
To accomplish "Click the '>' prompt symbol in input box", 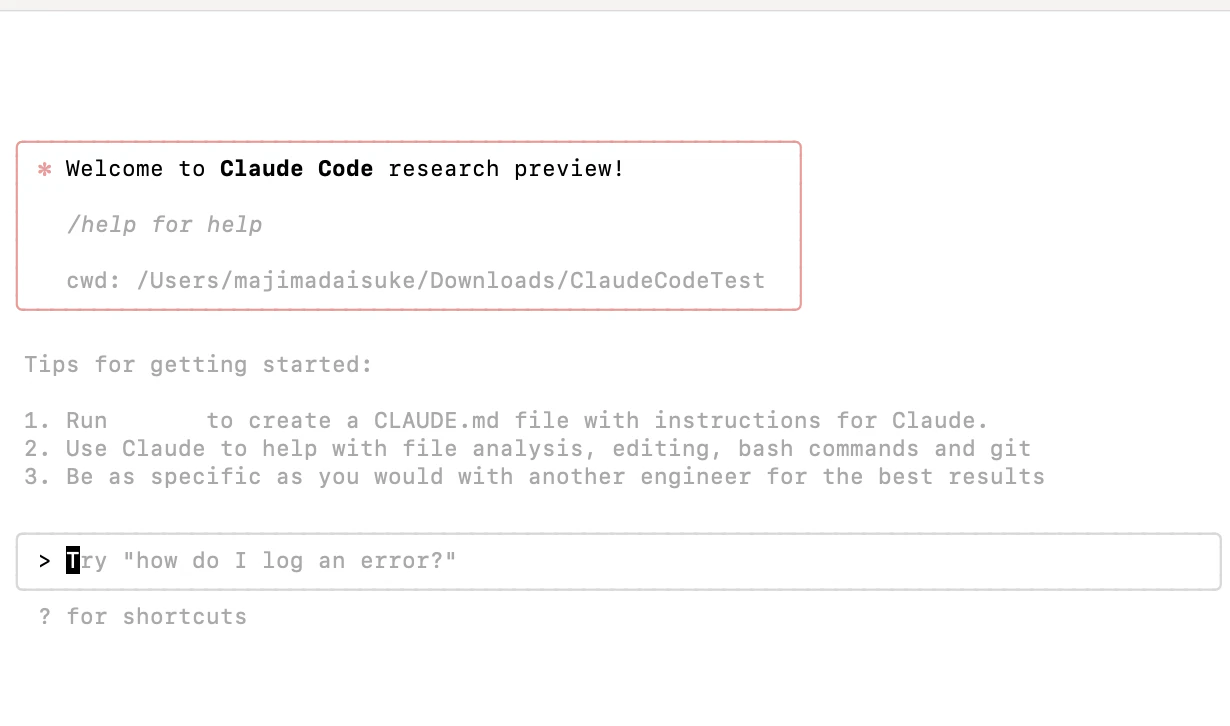I will 45,561.
